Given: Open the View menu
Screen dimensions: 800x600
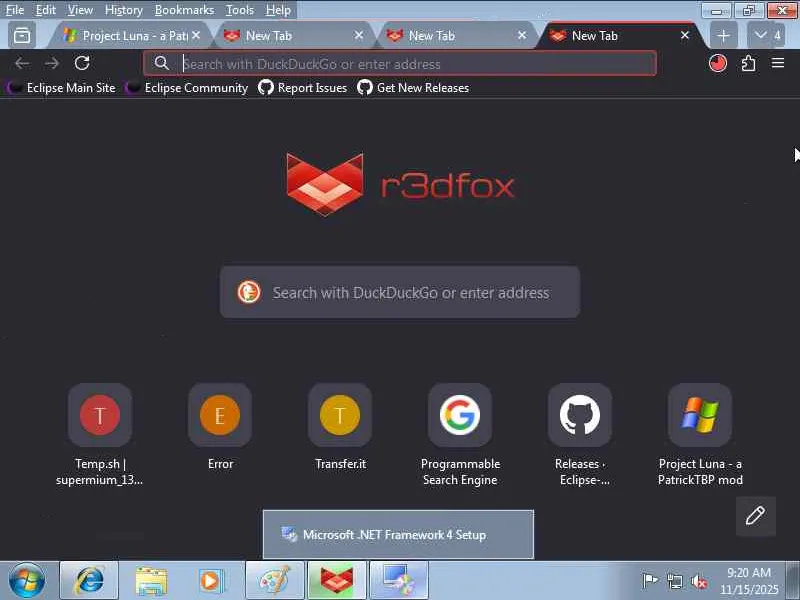Looking at the screenshot, I should click(80, 10).
